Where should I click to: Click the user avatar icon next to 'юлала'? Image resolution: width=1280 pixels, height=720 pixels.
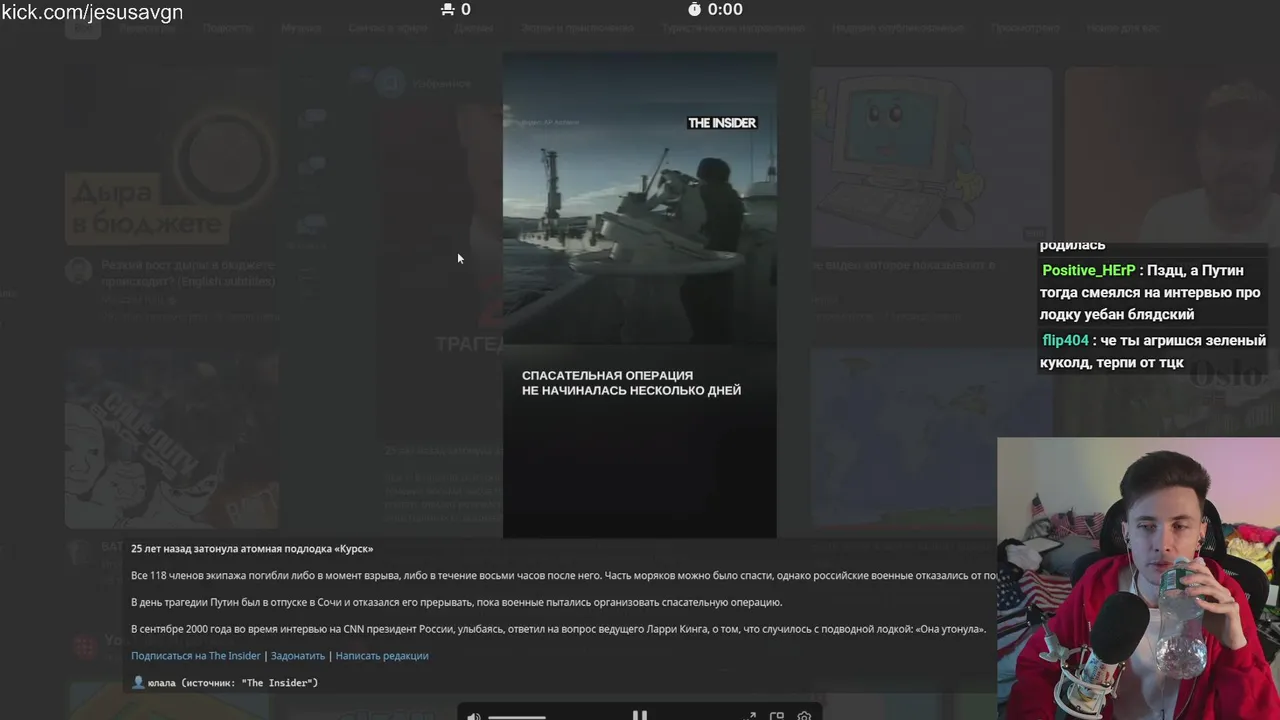[x=138, y=682]
